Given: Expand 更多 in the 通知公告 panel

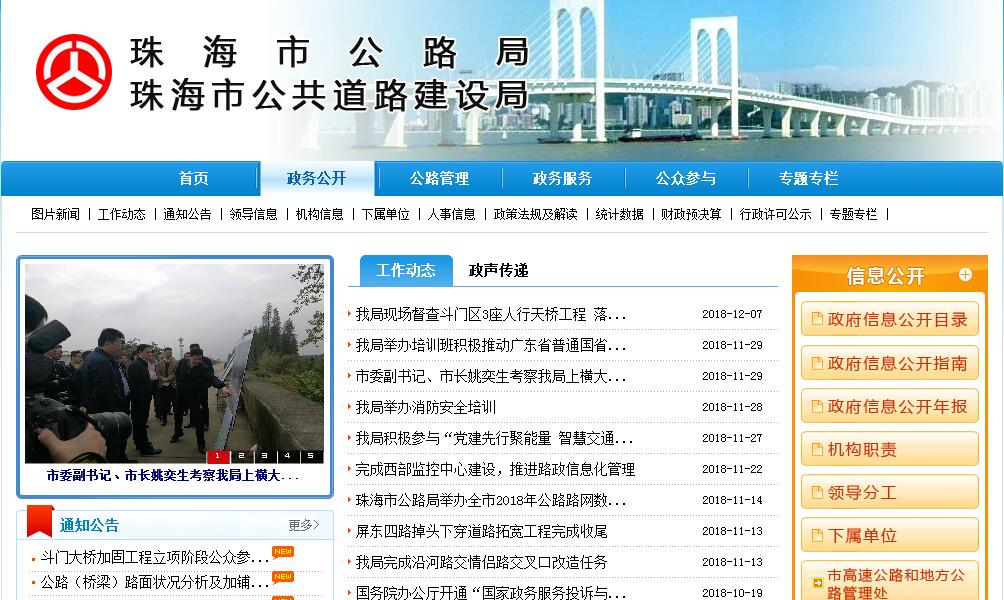Looking at the screenshot, I should point(304,525).
